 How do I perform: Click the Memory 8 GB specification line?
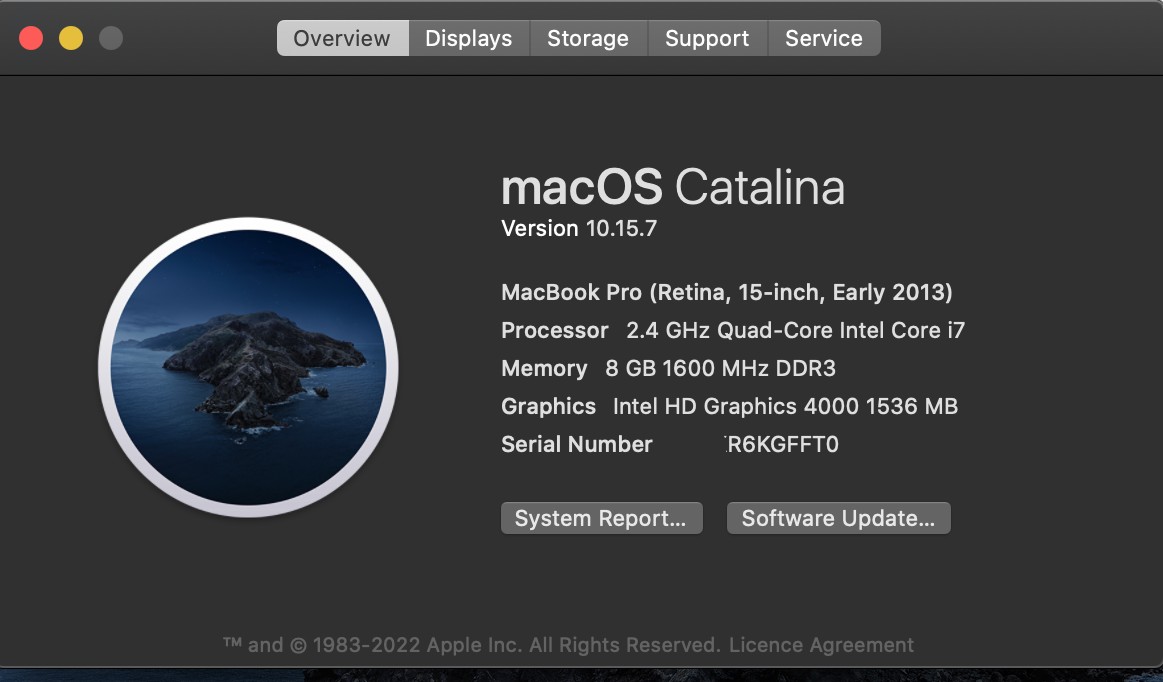[x=668, y=369]
